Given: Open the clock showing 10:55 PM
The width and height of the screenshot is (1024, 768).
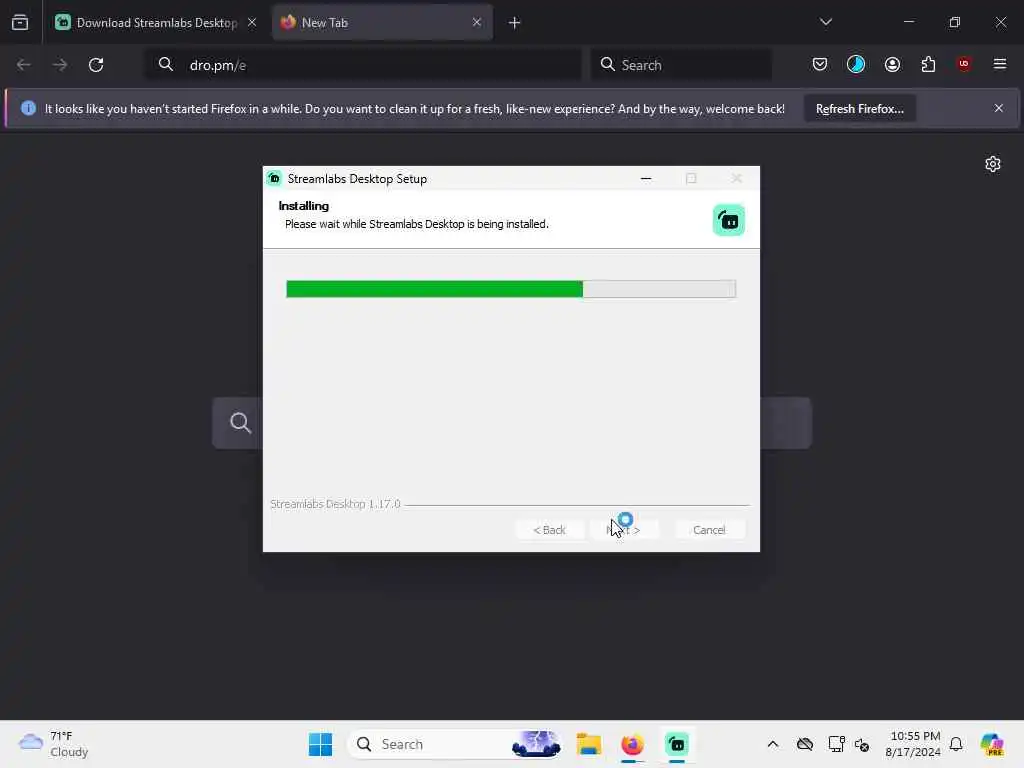Looking at the screenshot, I should (x=913, y=744).
